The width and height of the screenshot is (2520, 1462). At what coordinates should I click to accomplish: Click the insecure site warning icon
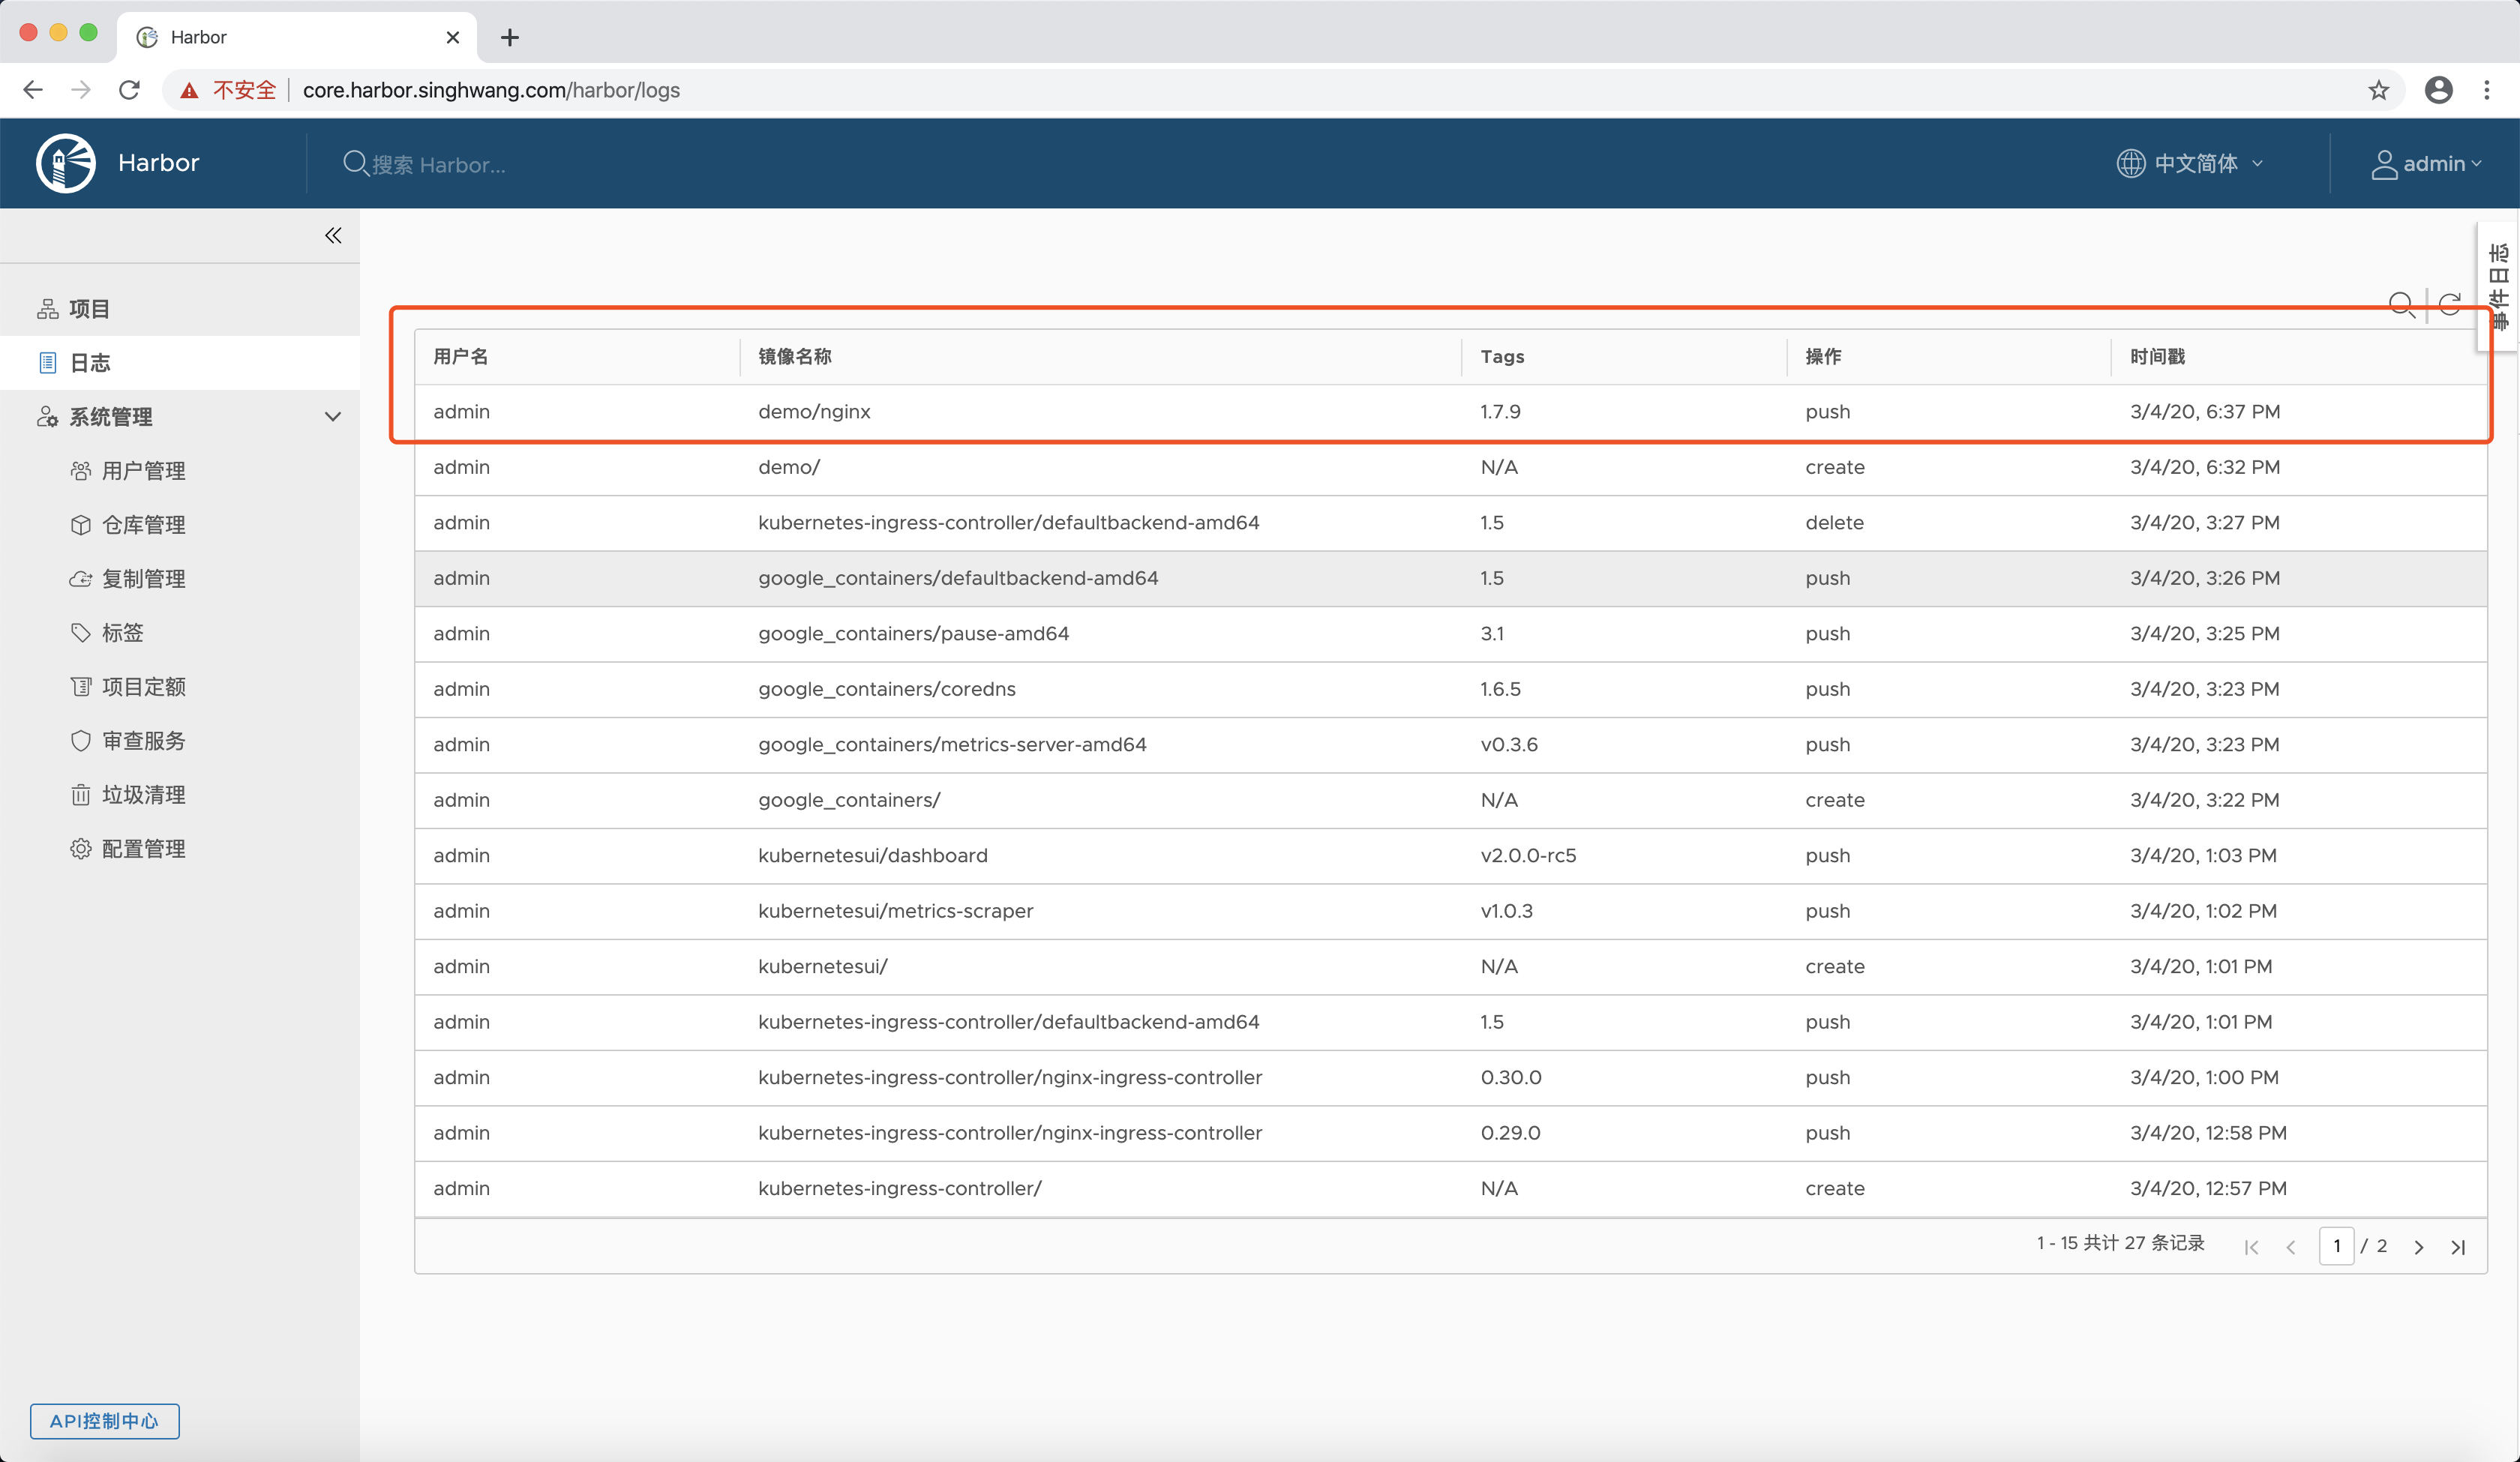pyautogui.click(x=189, y=90)
